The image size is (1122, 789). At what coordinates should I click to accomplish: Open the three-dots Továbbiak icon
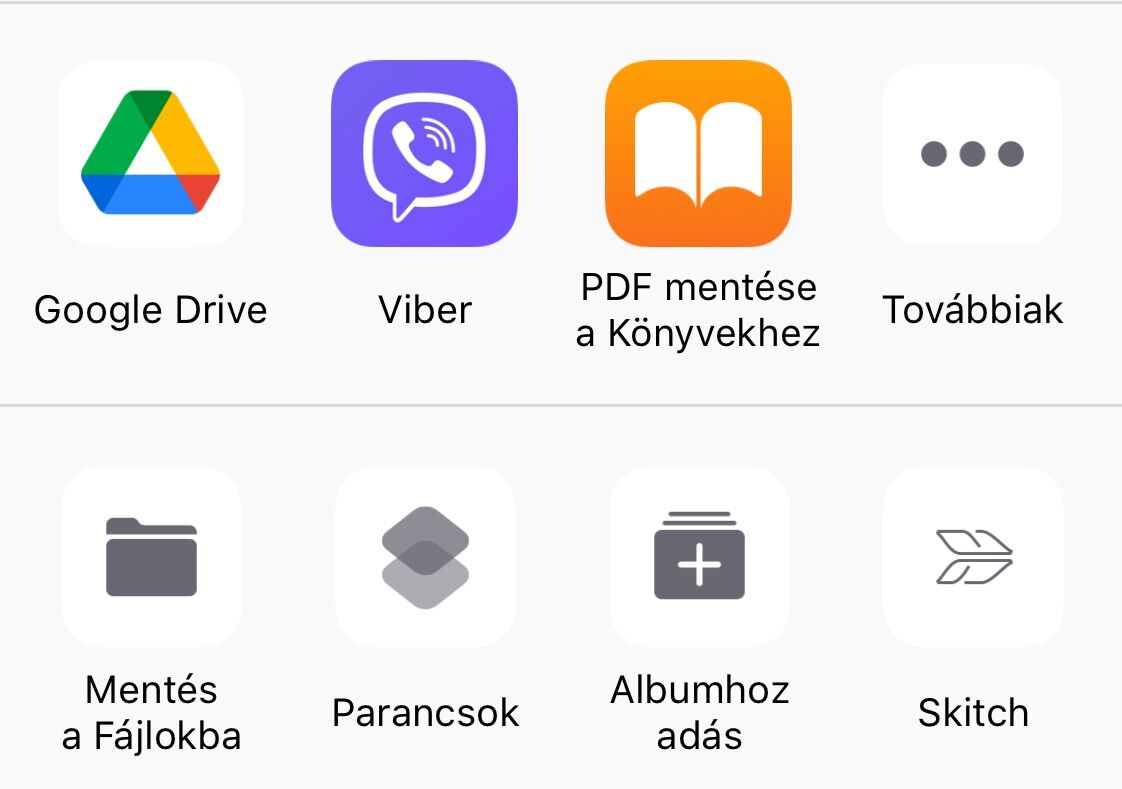972,153
